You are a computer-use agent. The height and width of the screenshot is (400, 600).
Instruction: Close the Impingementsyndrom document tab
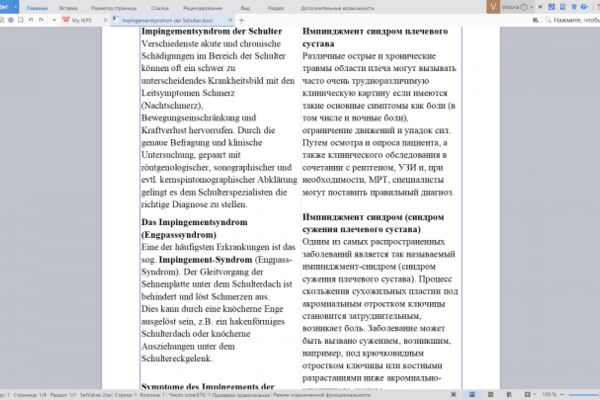(x=230, y=20)
